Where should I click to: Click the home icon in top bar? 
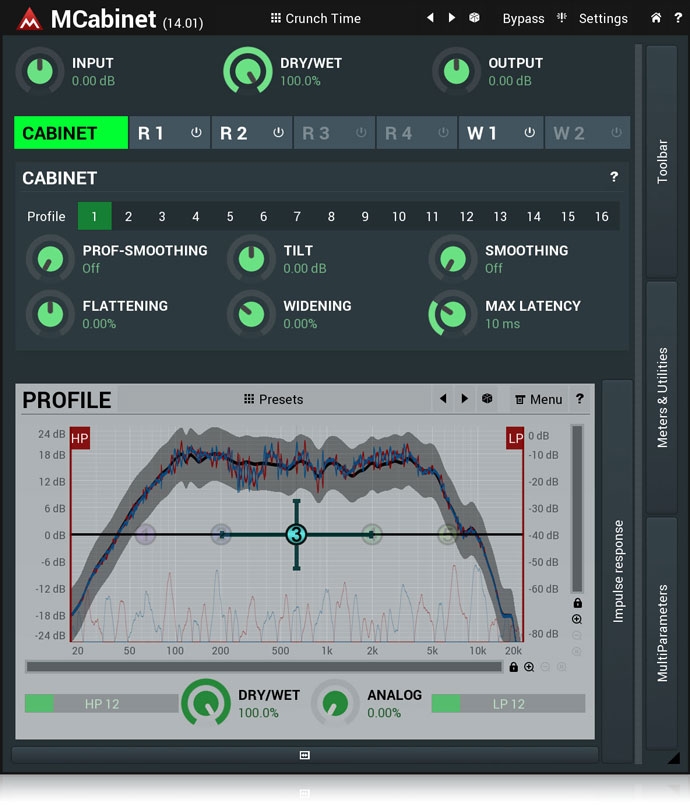(656, 18)
